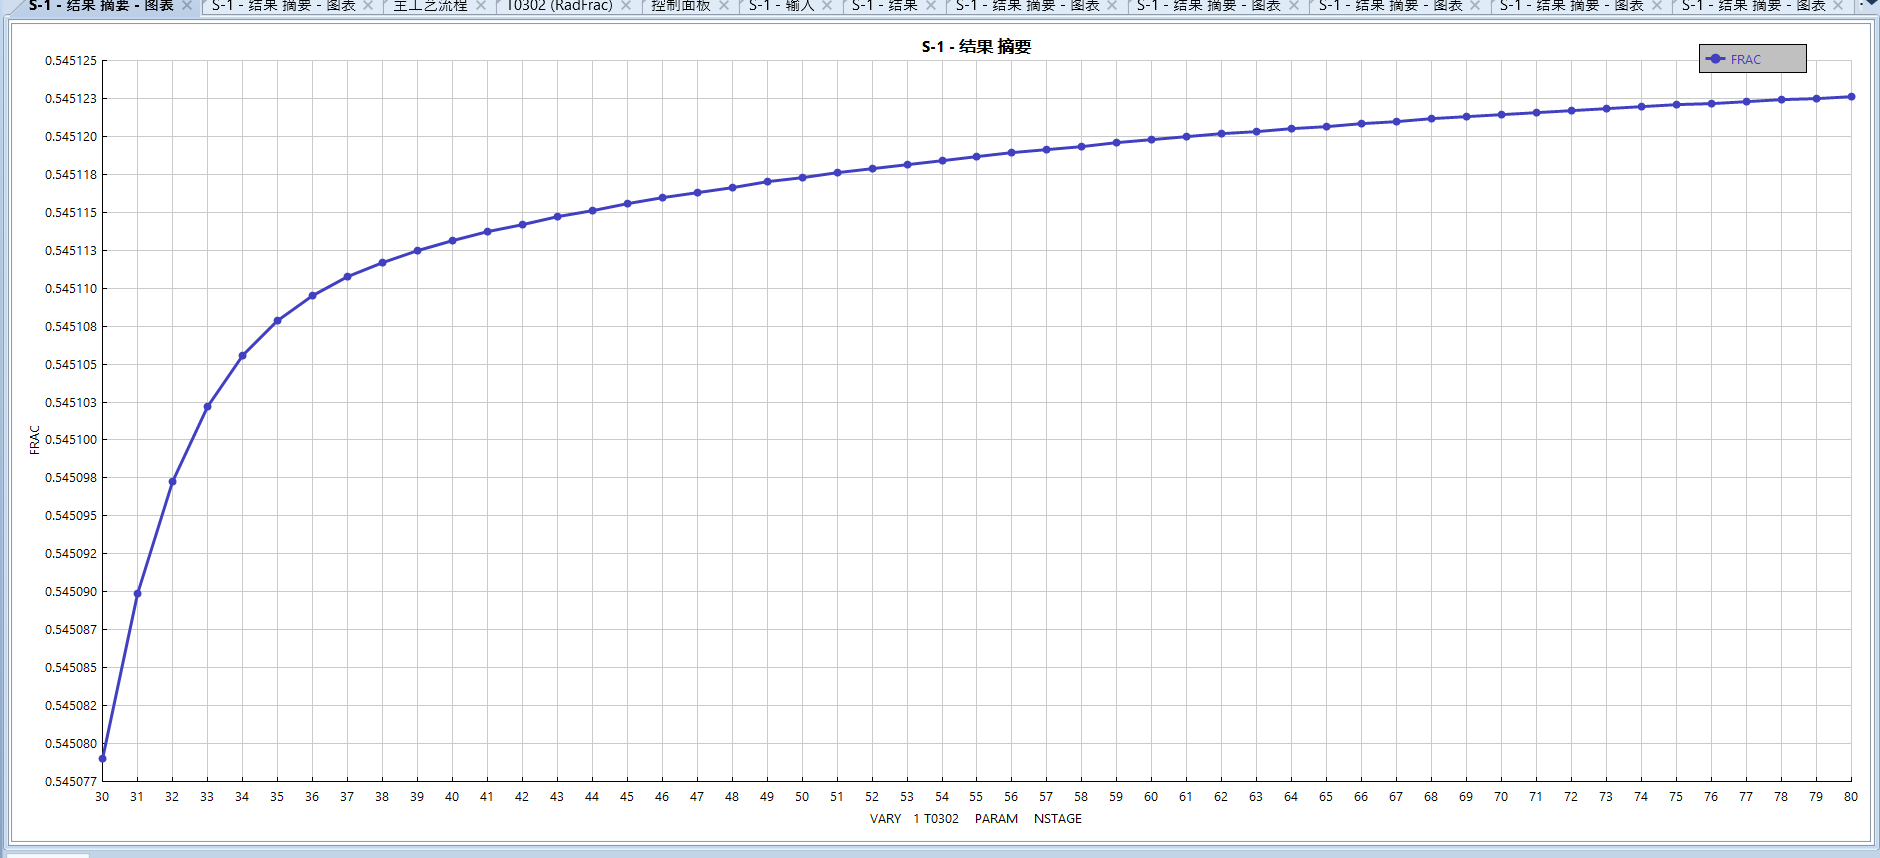
Task: Click x-axis tick label 30
Action: point(102,797)
